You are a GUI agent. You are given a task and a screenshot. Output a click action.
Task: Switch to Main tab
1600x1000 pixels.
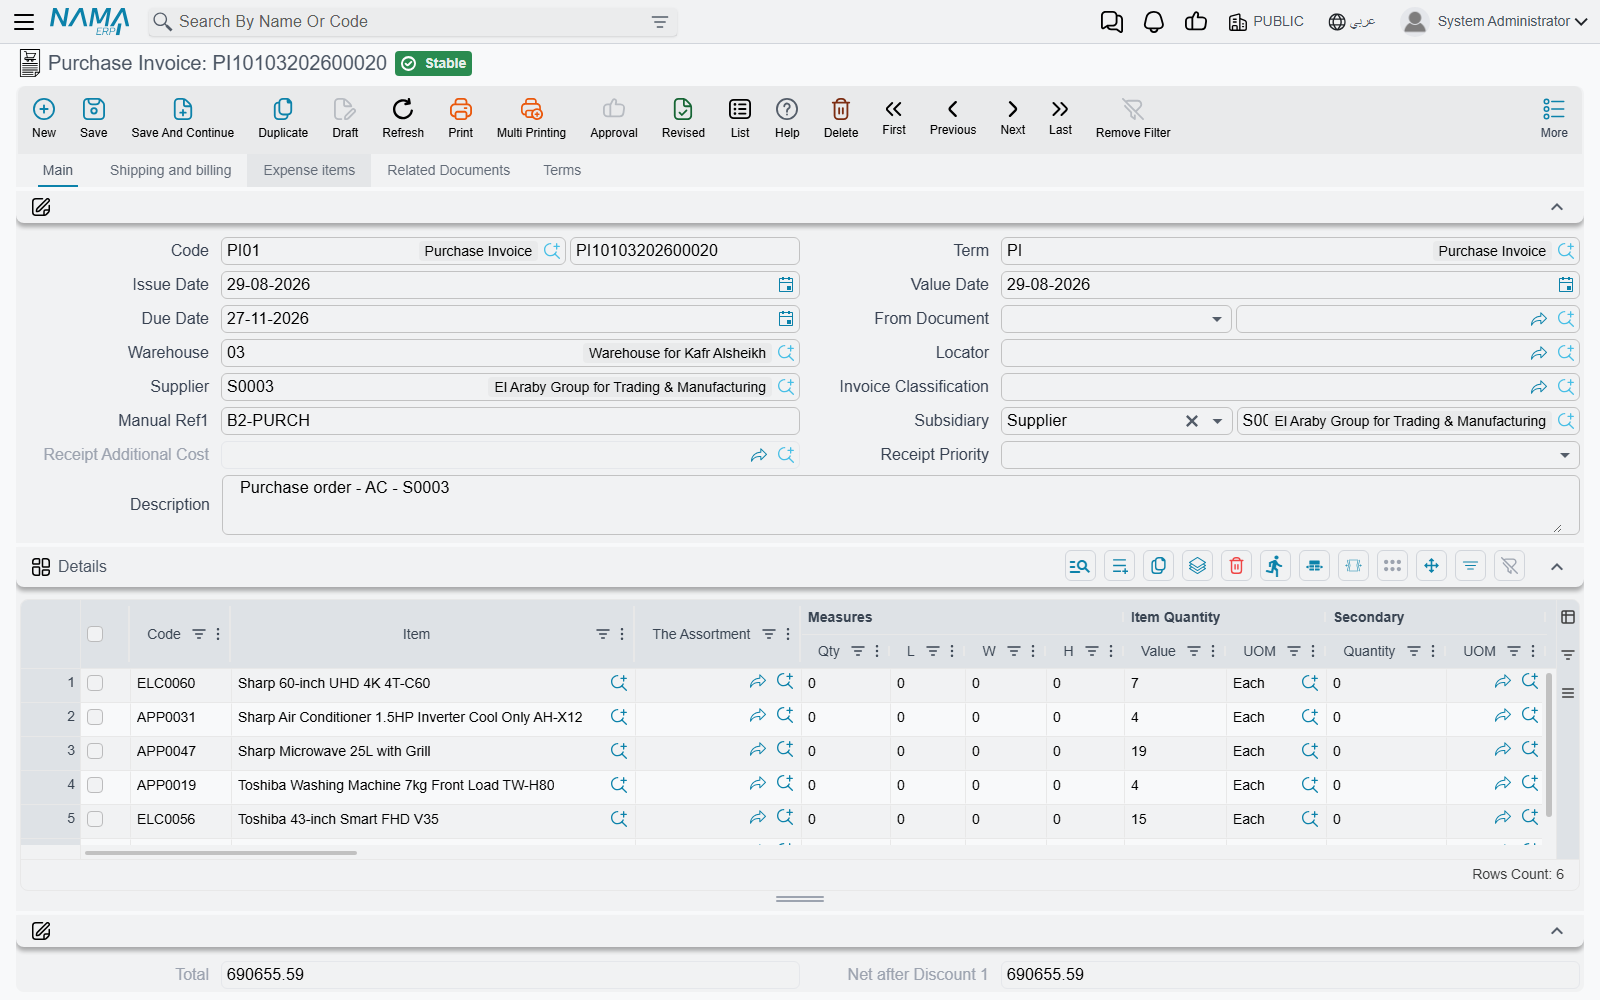click(58, 170)
